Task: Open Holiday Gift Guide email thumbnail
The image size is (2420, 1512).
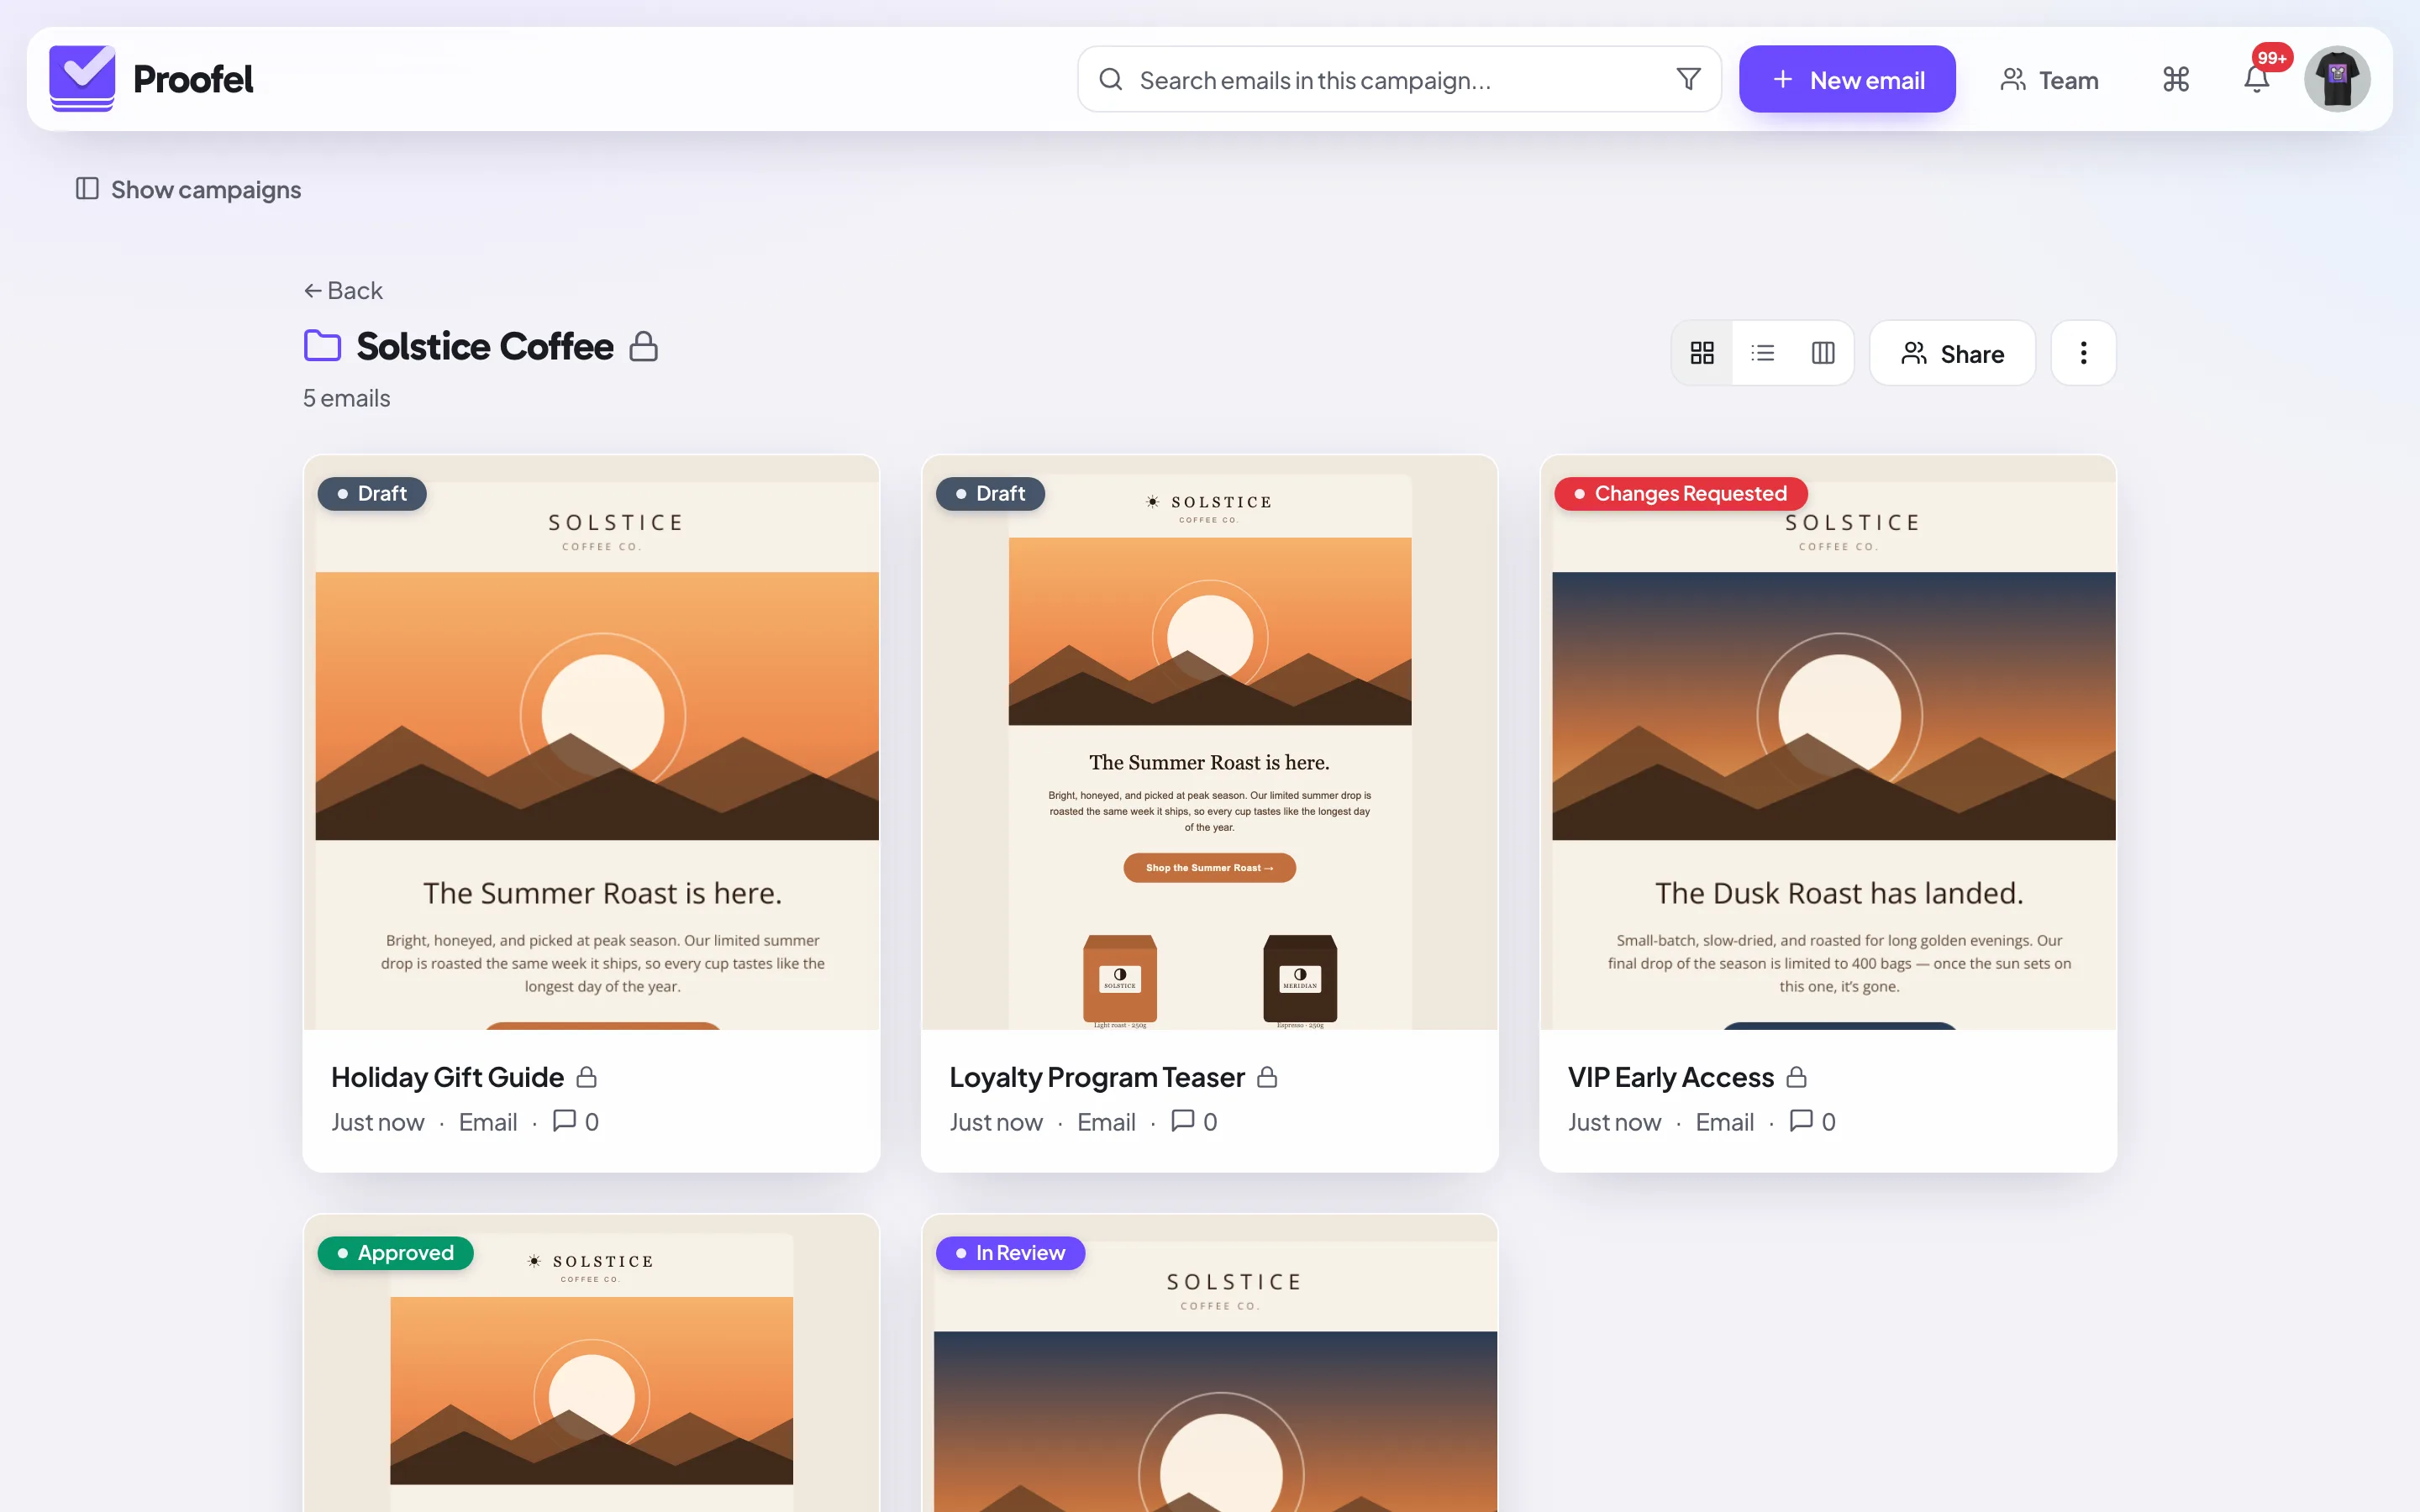Action: pyautogui.click(x=592, y=742)
